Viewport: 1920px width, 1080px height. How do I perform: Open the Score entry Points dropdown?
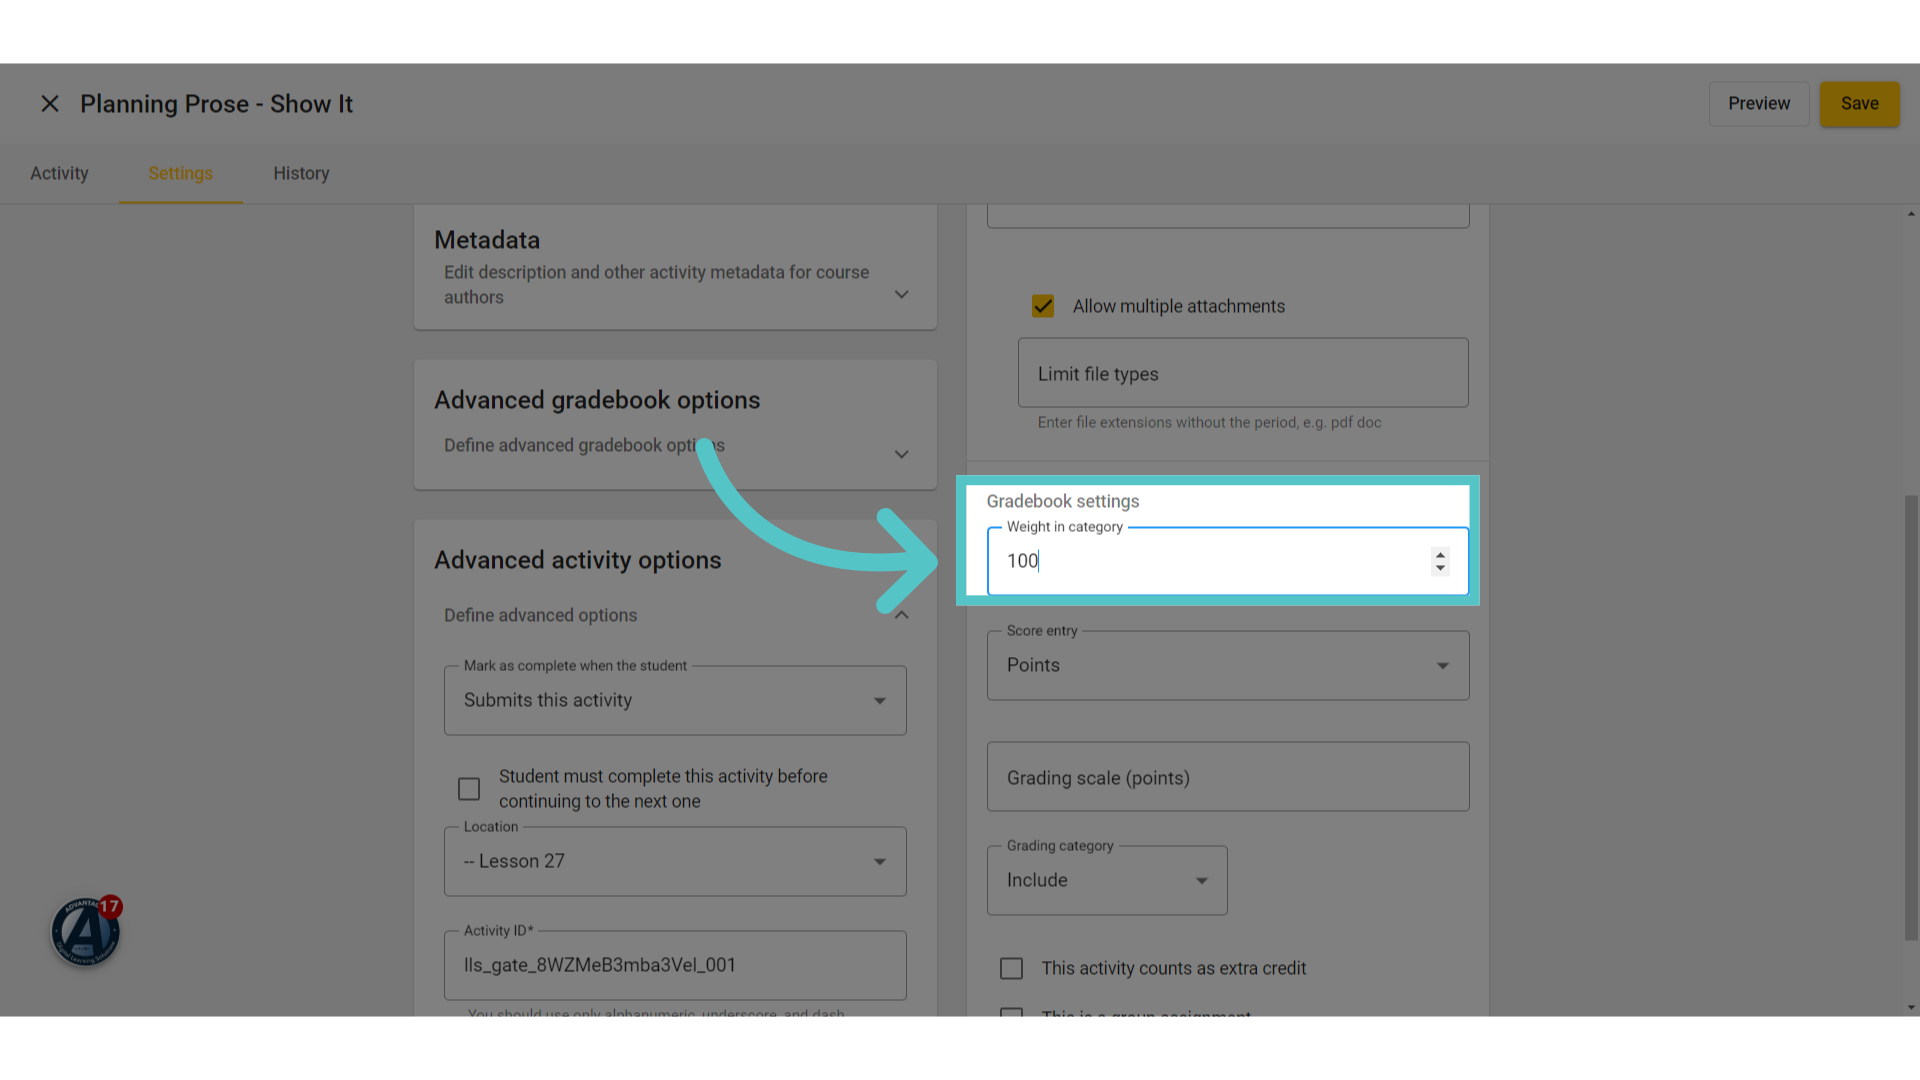tap(1228, 666)
